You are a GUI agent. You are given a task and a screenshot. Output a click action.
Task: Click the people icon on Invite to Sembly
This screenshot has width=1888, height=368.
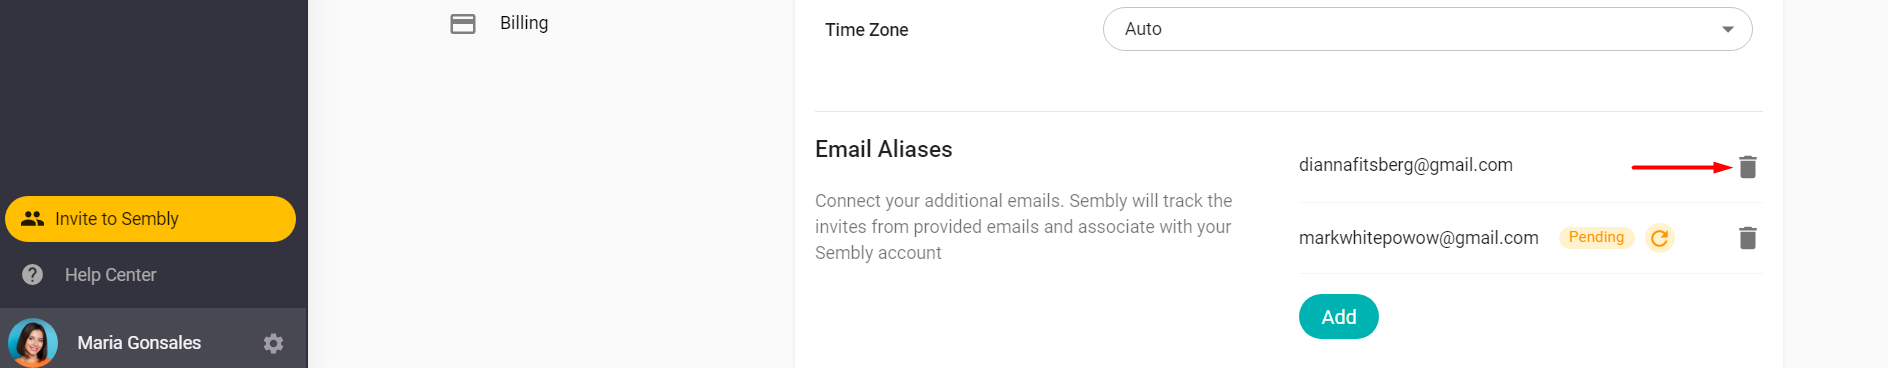(33, 218)
